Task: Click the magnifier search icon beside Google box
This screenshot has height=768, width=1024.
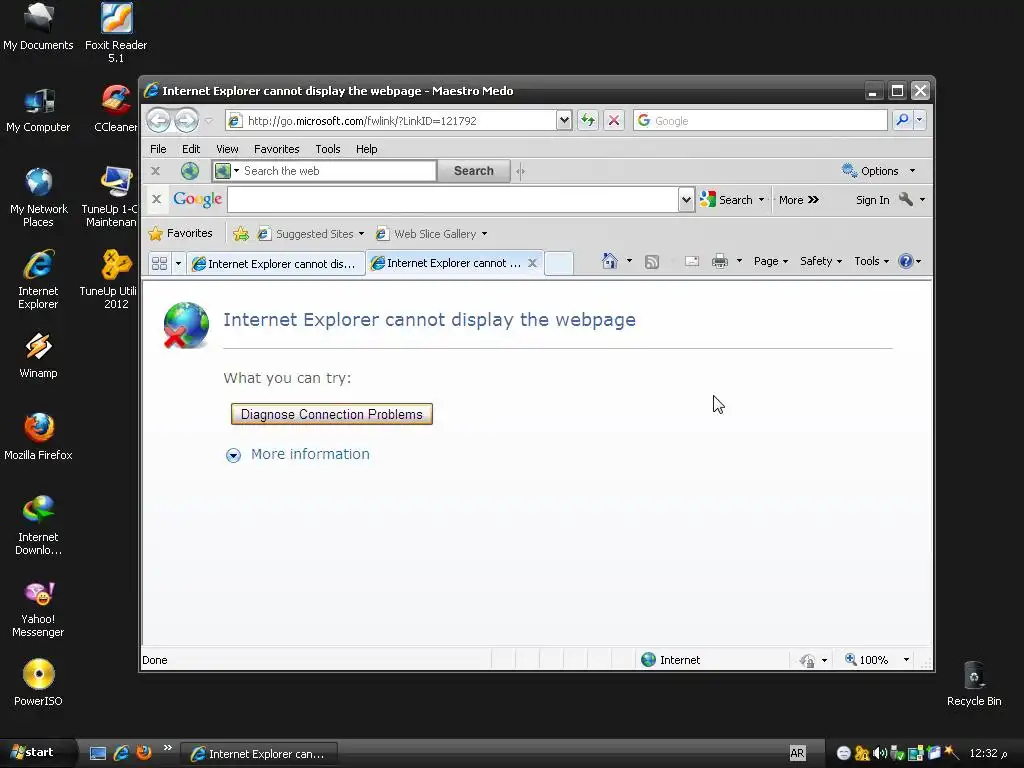Action: coord(903,120)
